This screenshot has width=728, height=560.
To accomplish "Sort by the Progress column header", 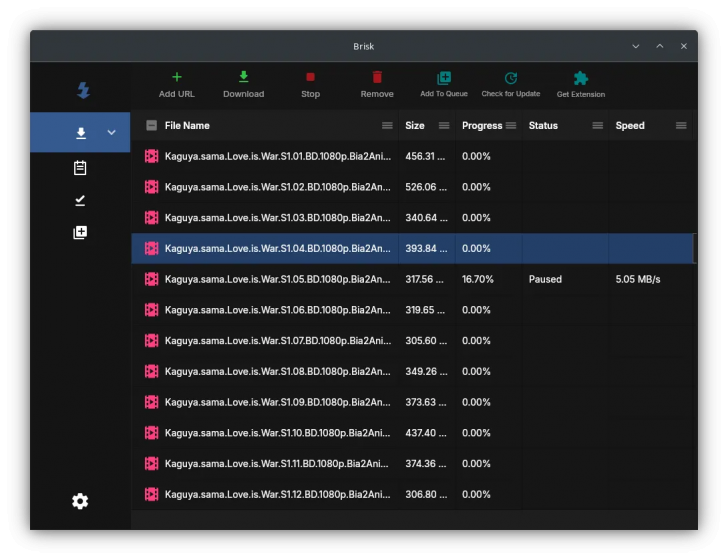I will (x=482, y=126).
